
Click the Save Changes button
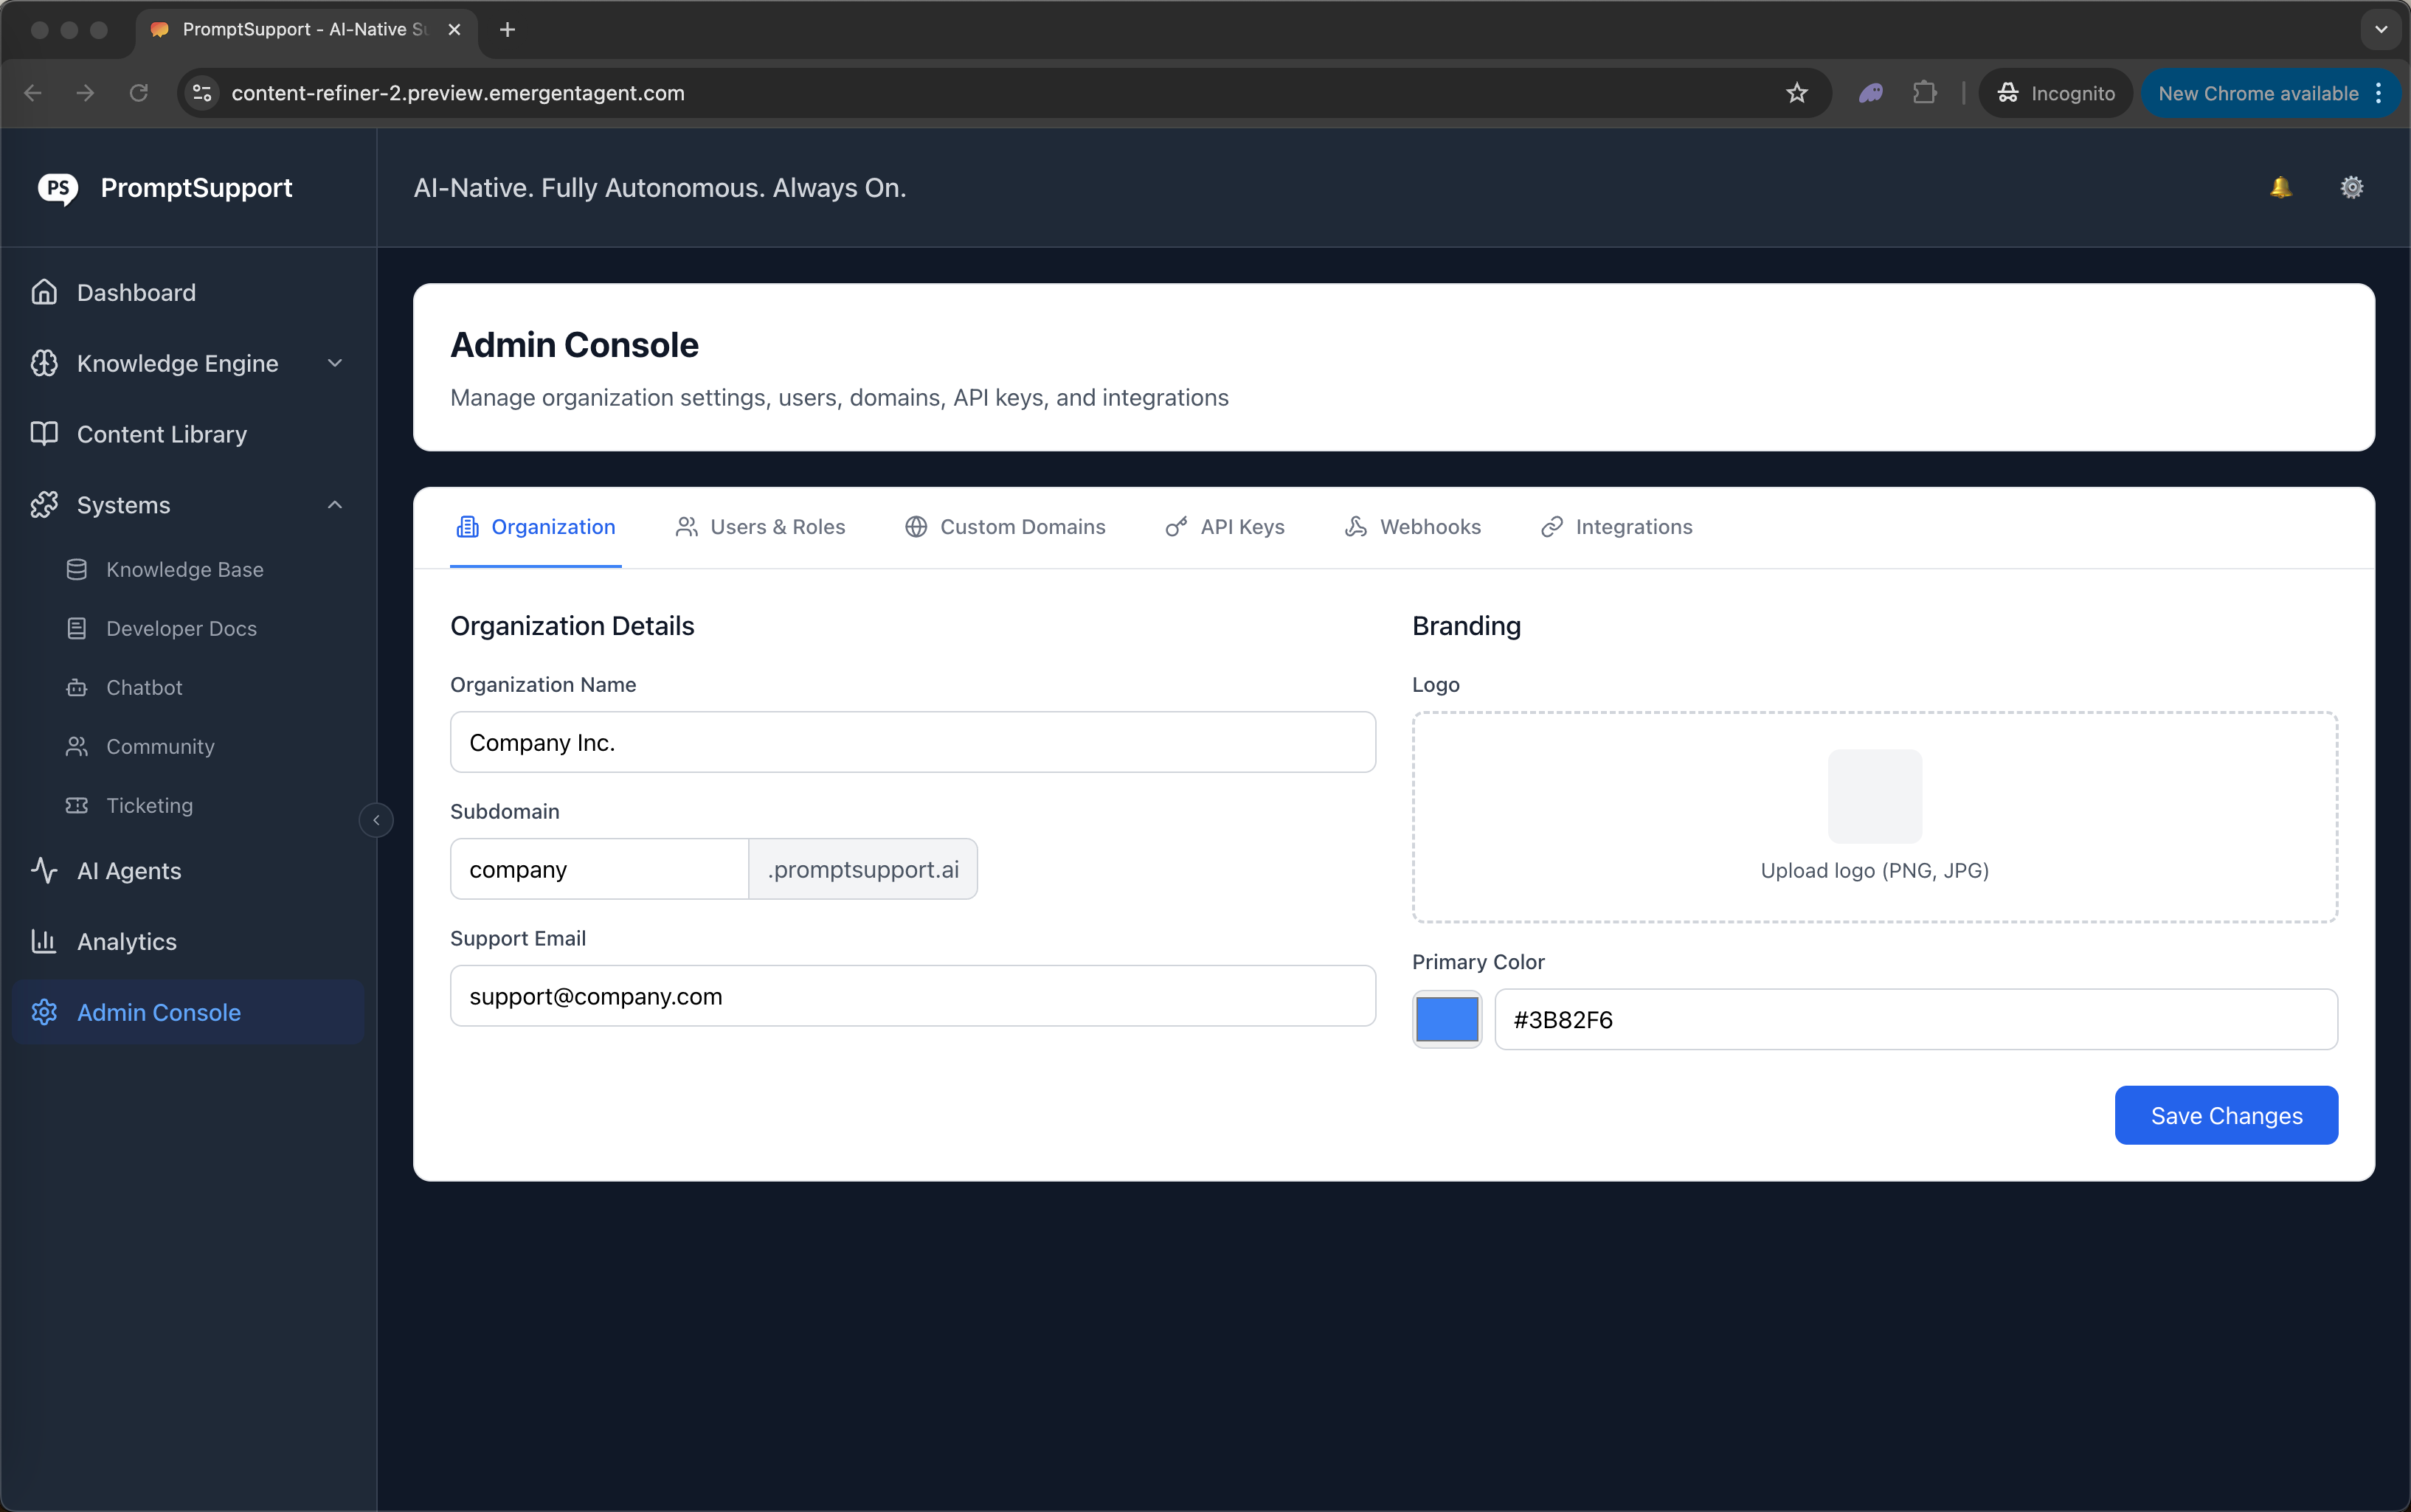(2225, 1114)
